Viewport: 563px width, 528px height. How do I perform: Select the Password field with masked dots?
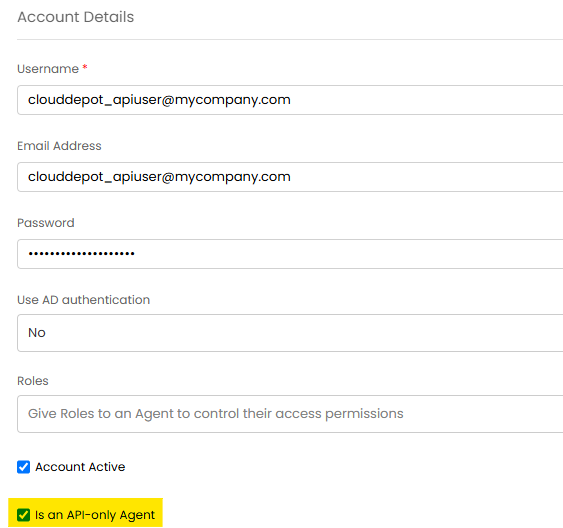point(290,254)
